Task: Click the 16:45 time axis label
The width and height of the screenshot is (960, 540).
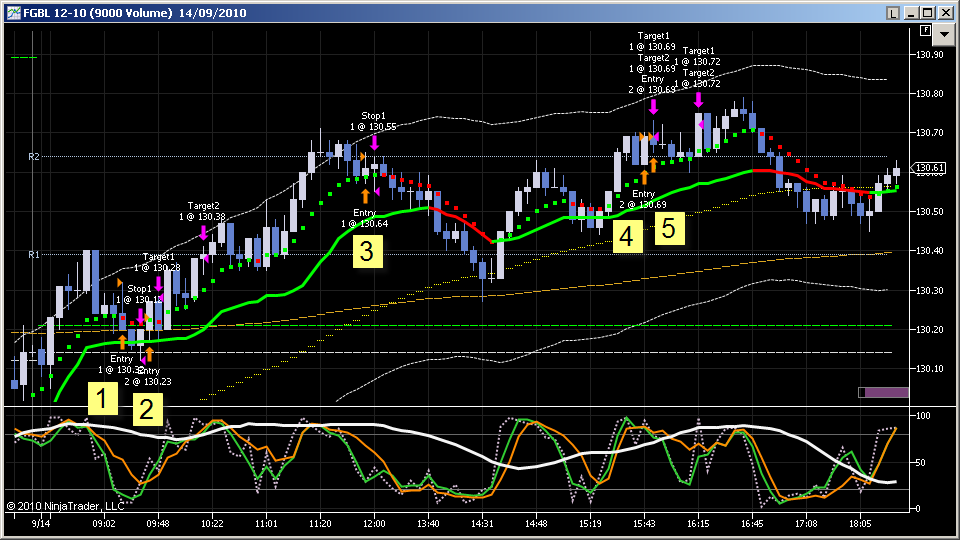Action: pyautogui.click(x=752, y=523)
